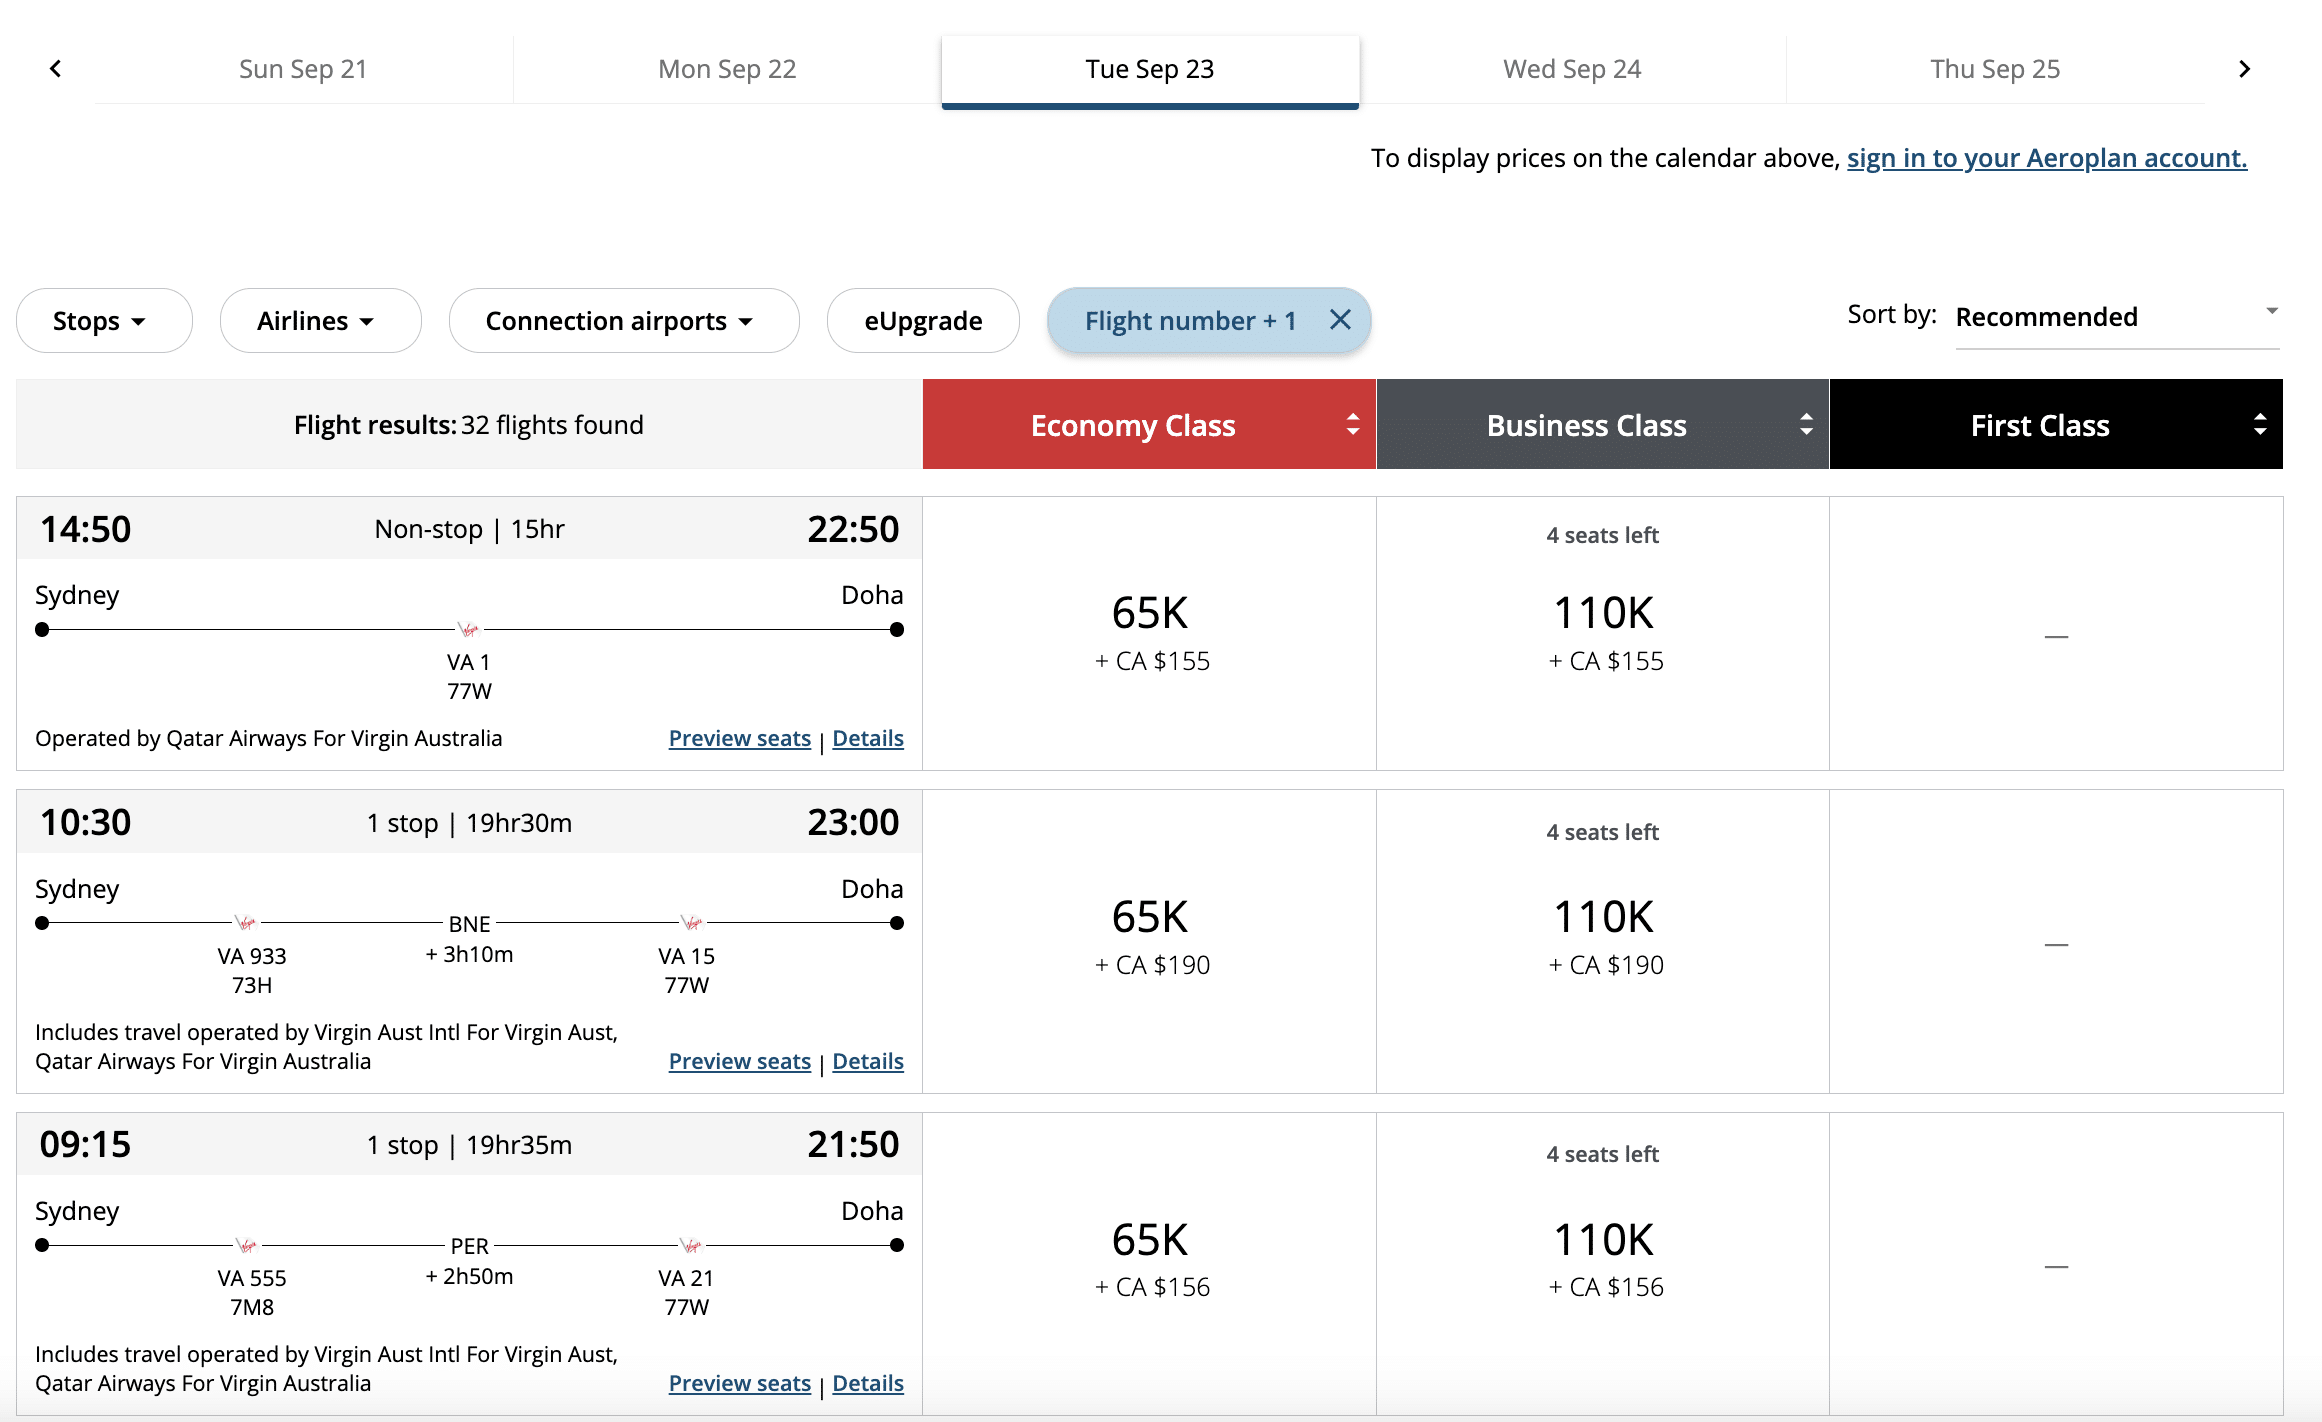Click Virgin logo above VA 933
2322x1422 pixels.
(246, 923)
